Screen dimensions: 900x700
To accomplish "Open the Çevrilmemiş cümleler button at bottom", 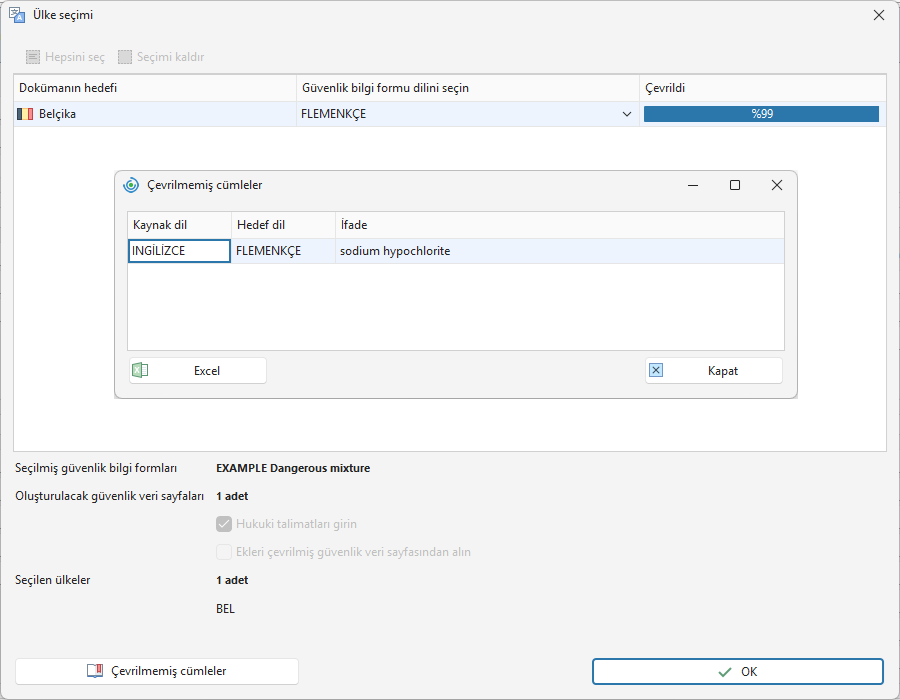I will [x=157, y=671].
